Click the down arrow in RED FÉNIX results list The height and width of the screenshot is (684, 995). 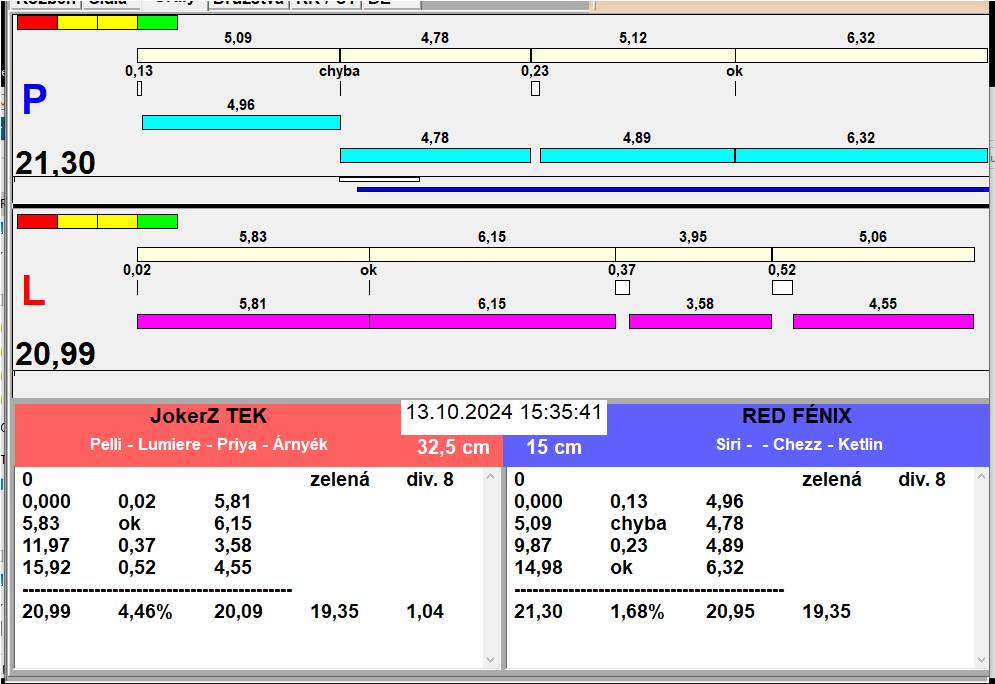pyautogui.click(x=982, y=660)
